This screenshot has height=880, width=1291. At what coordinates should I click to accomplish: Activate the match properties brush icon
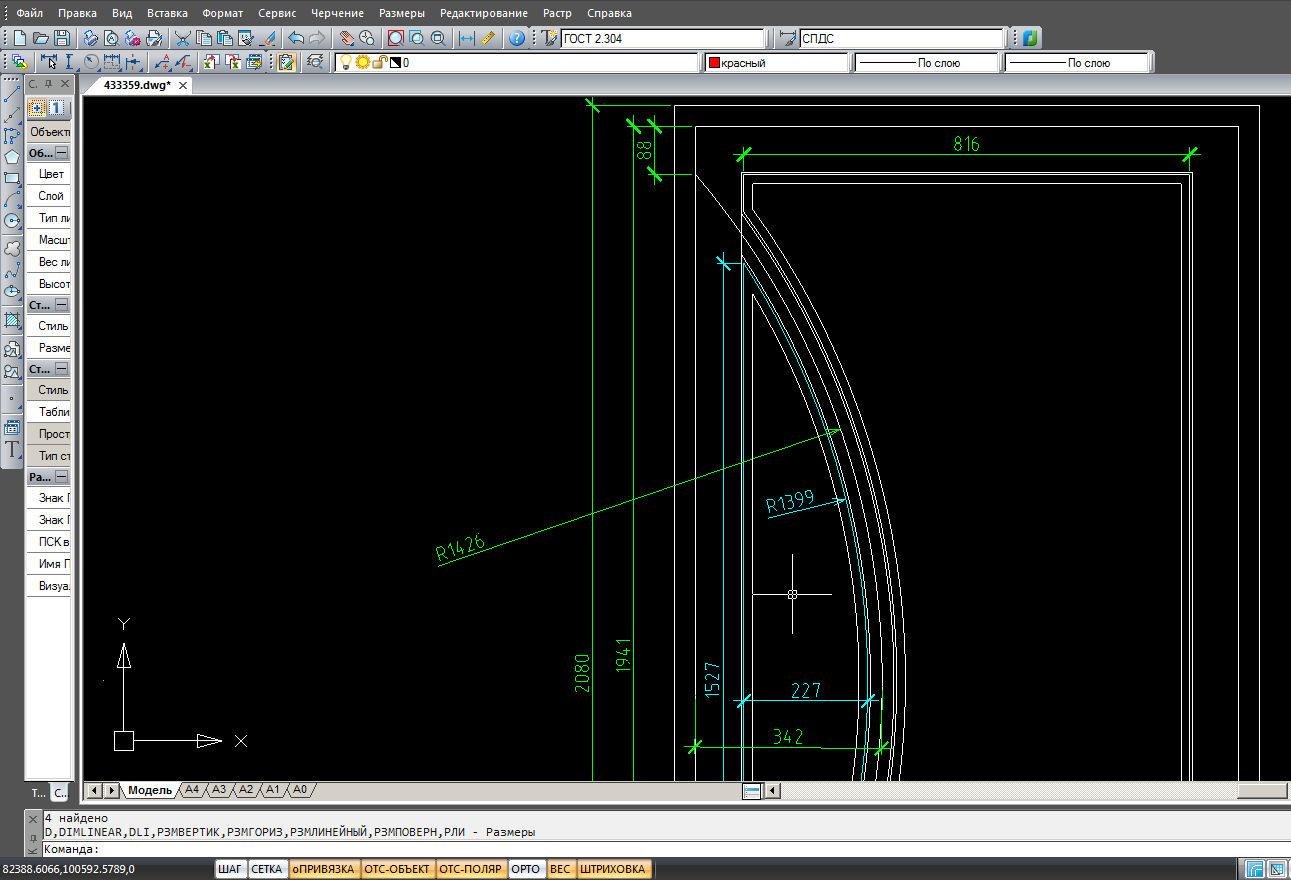point(267,38)
